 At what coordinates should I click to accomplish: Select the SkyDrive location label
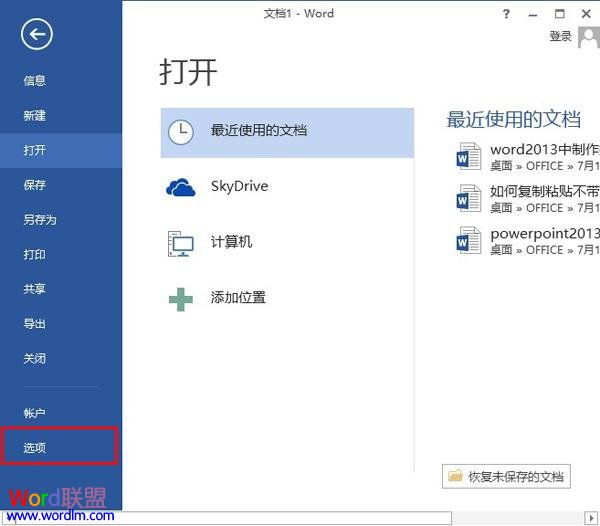pyautogui.click(x=240, y=186)
